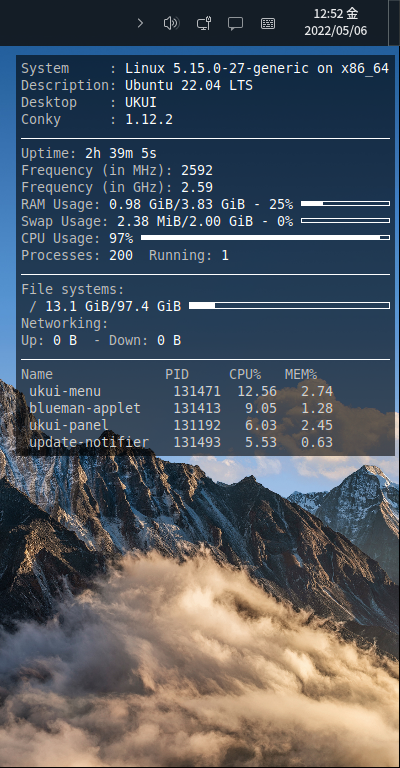Click the RAM usage progress bar
The height and width of the screenshot is (768, 400).
point(345,203)
